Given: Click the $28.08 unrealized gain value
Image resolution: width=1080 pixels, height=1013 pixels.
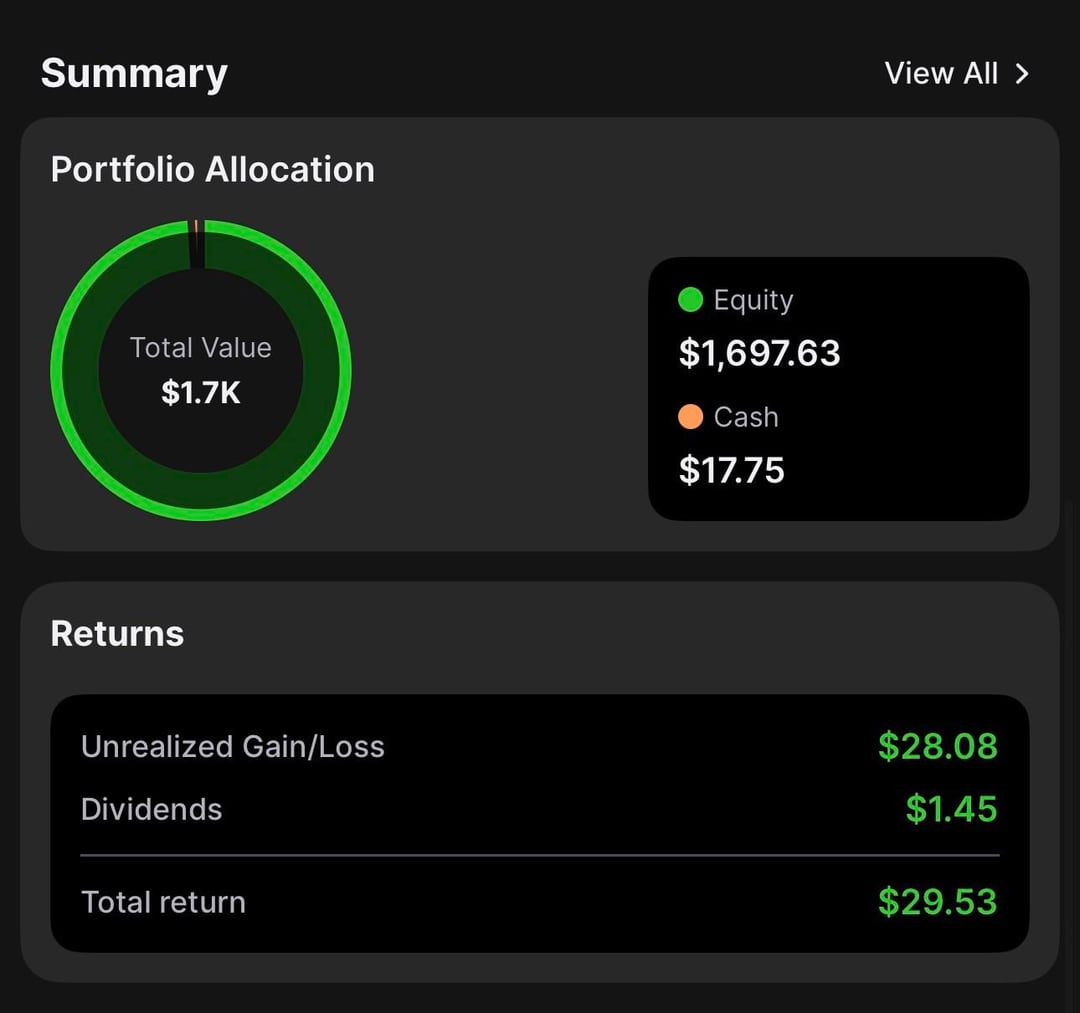Looking at the screenshot, I should click(x=937, y=747).
